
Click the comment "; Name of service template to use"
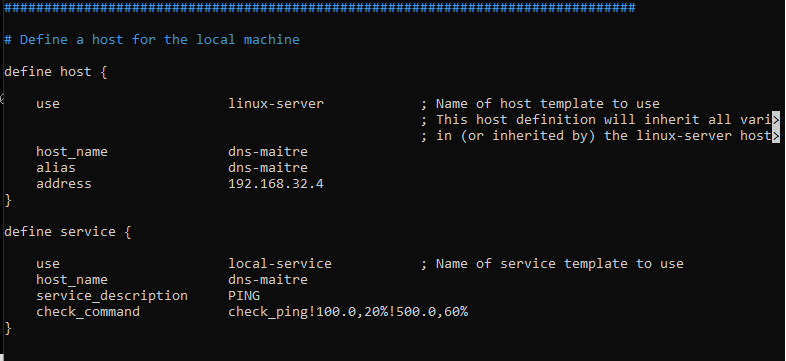pos(552,264)
